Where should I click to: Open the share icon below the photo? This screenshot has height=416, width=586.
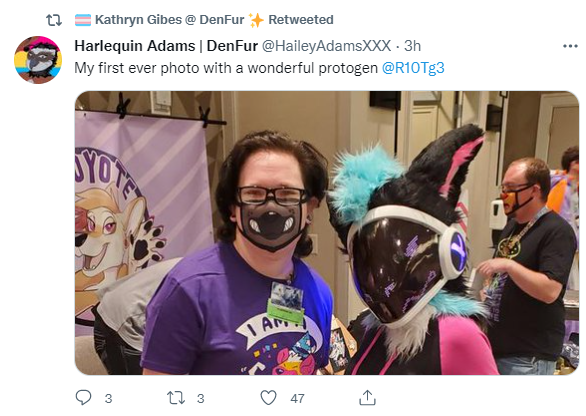(x=367, y=398)
